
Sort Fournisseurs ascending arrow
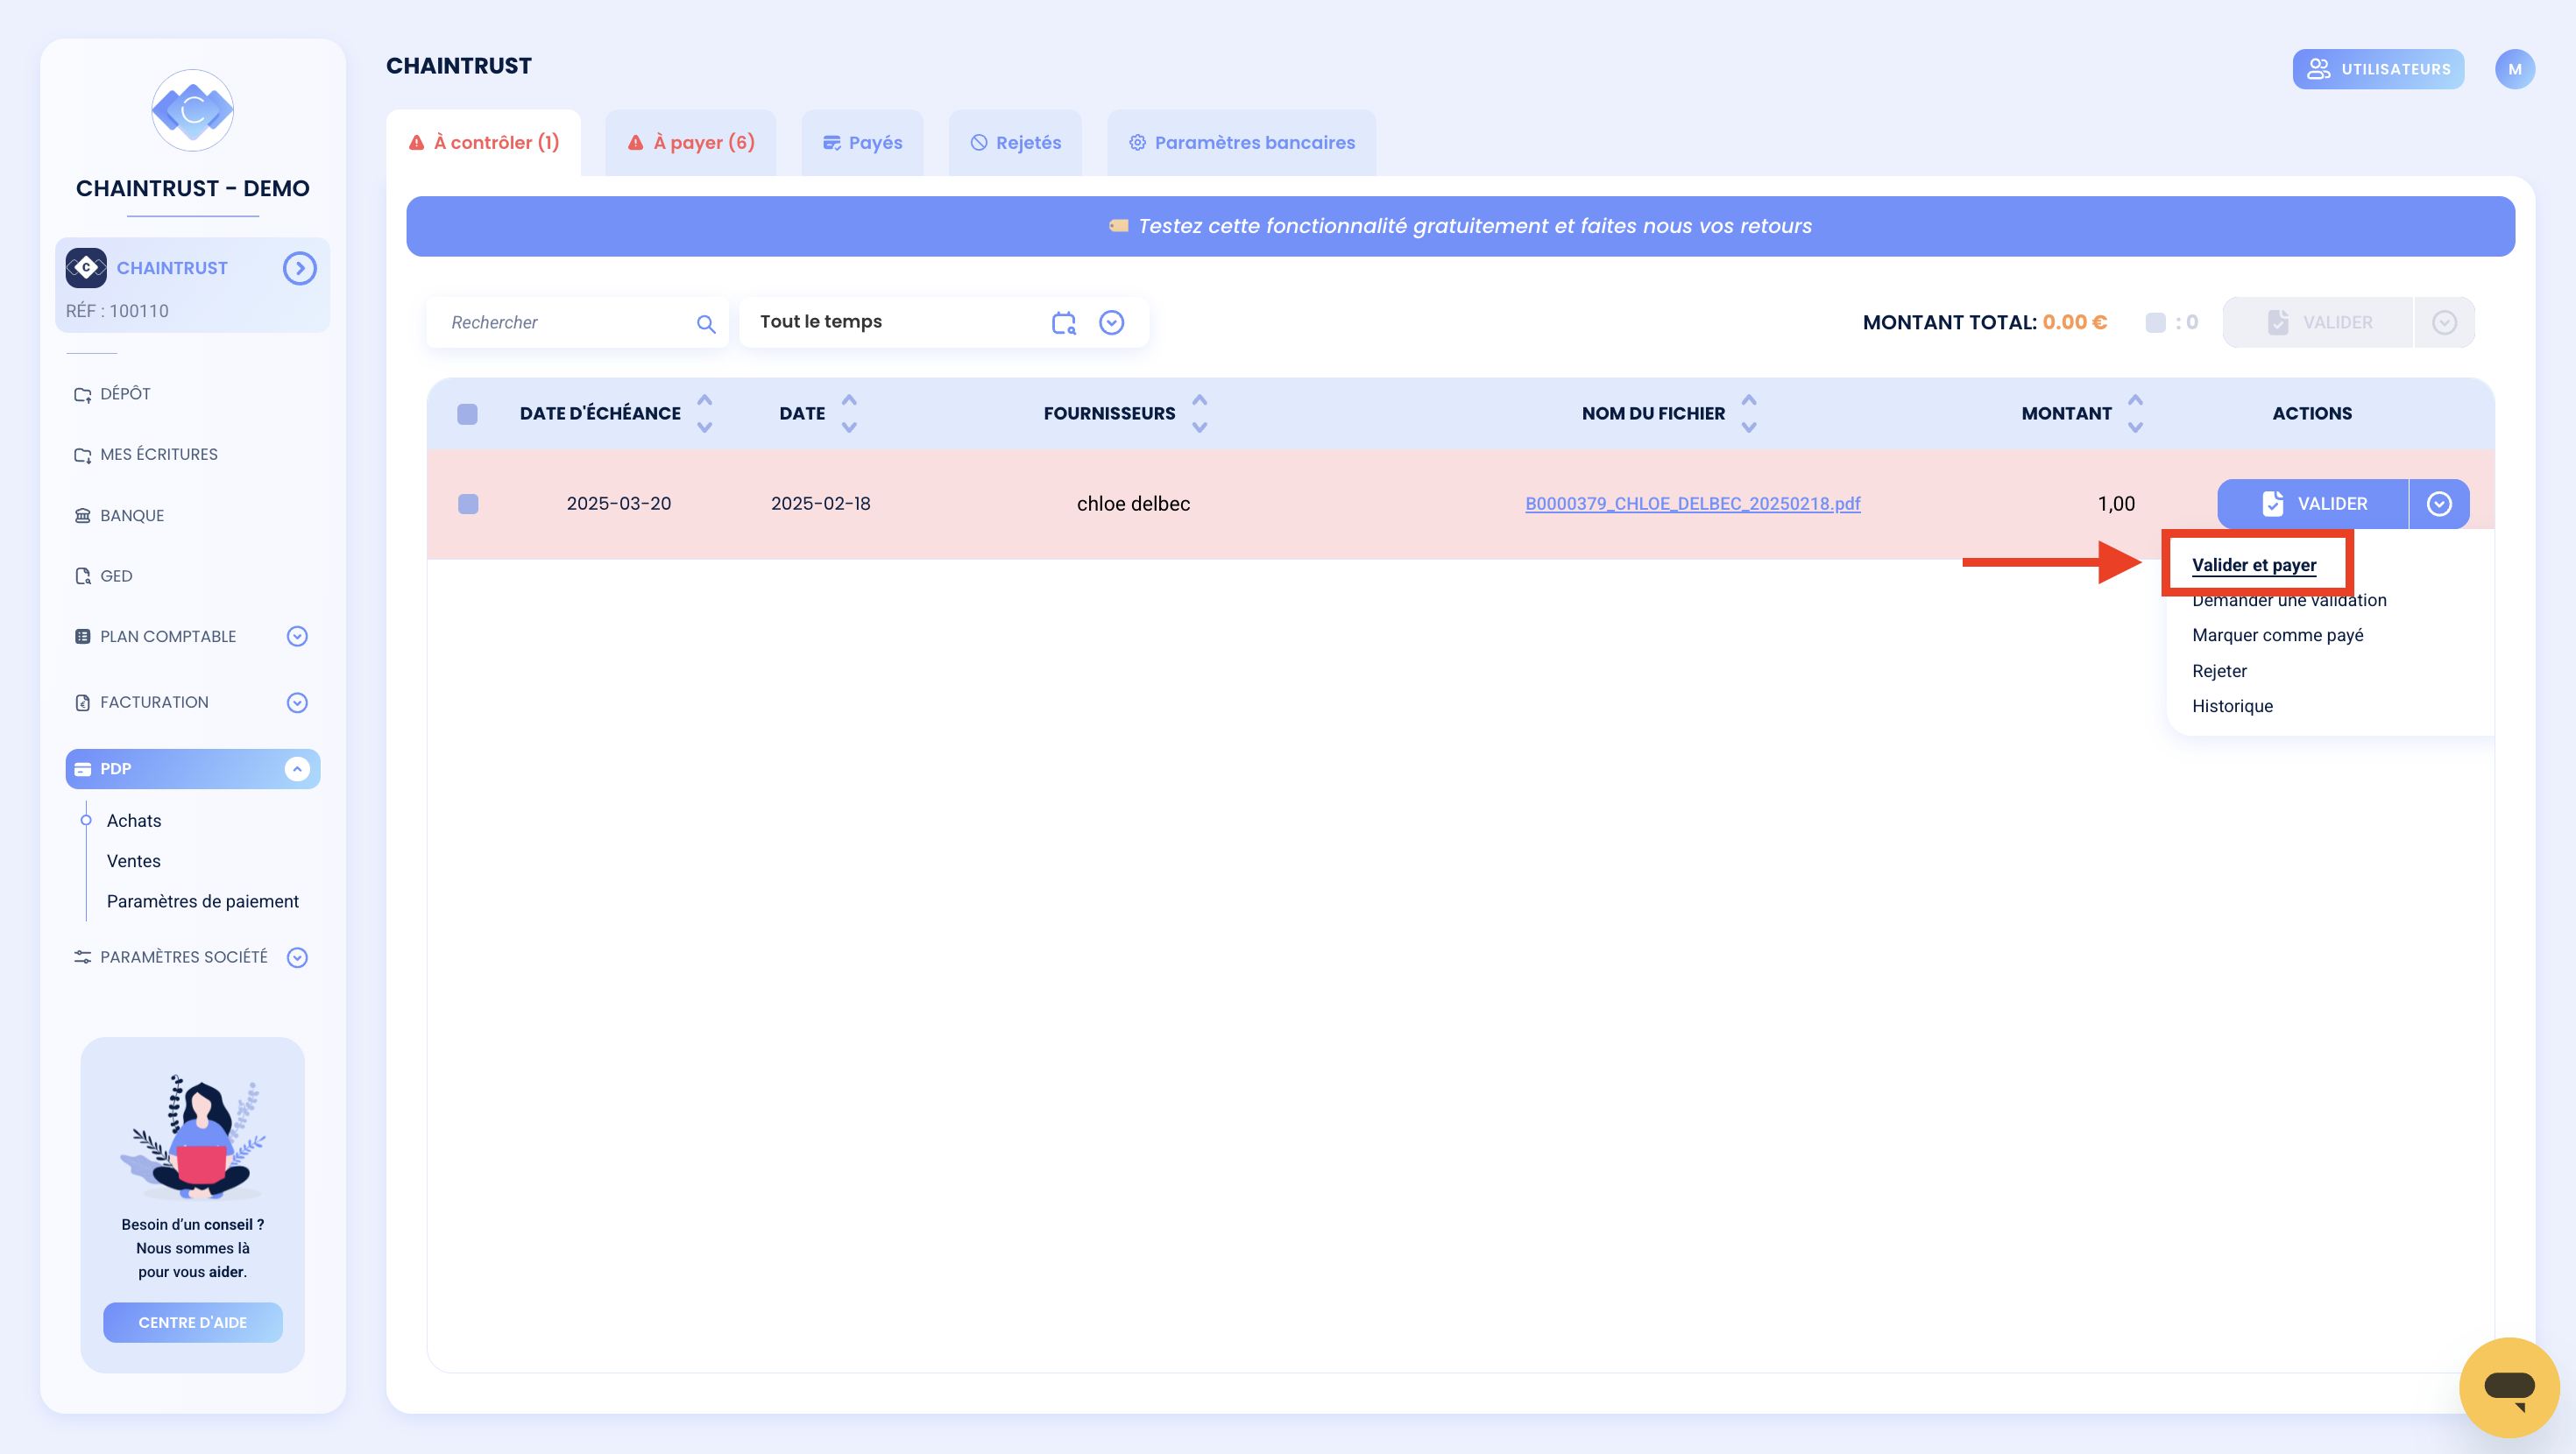pos(1199,400)
